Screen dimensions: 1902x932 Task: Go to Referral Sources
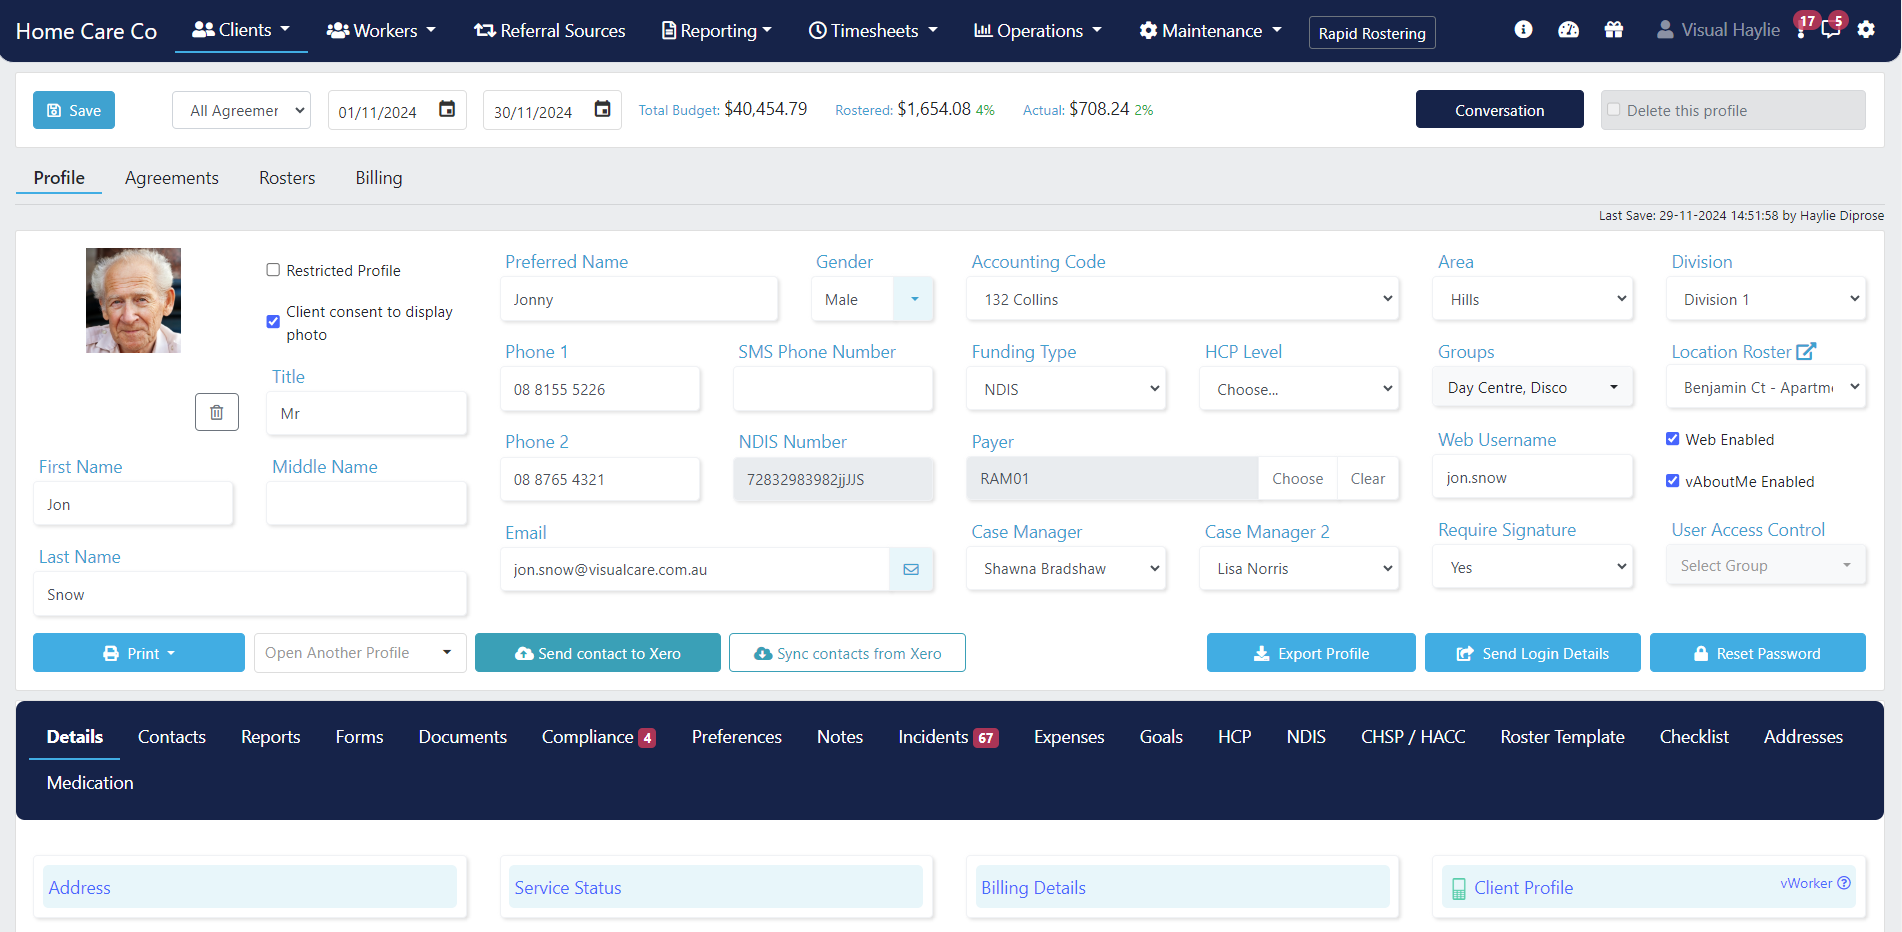coord(550,31)
